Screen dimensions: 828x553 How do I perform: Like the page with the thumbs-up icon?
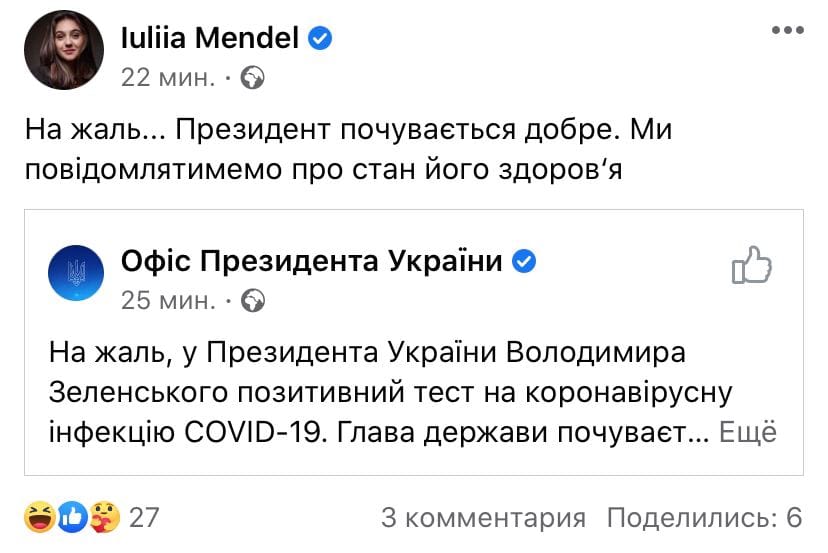pyautogui.click(x=753, y=266)
